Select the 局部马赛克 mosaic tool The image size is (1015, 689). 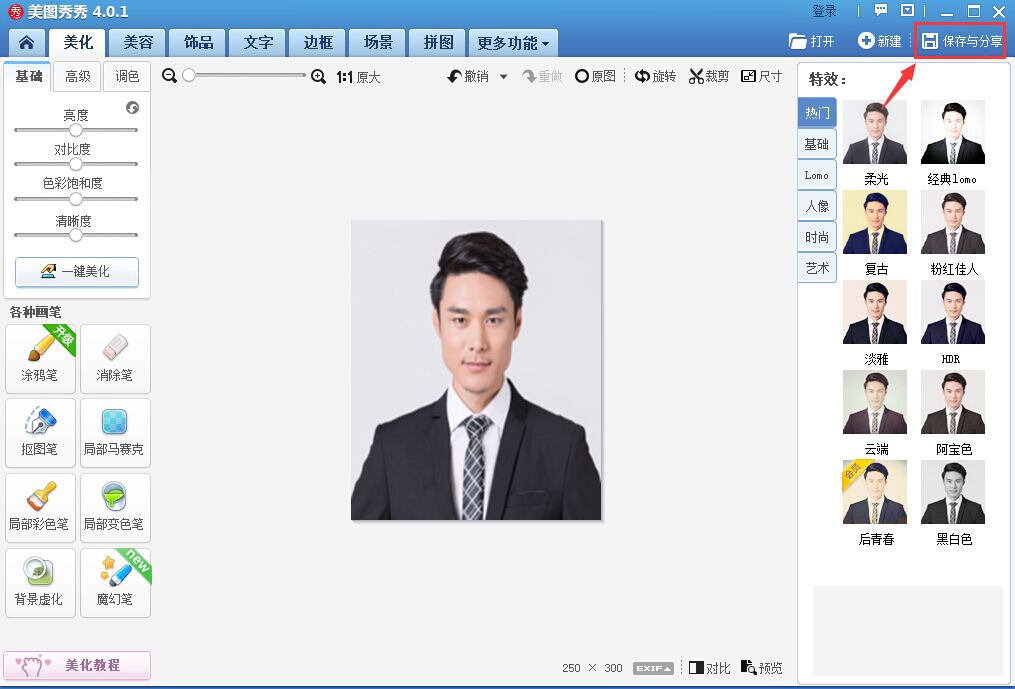[x=115, y=432]
